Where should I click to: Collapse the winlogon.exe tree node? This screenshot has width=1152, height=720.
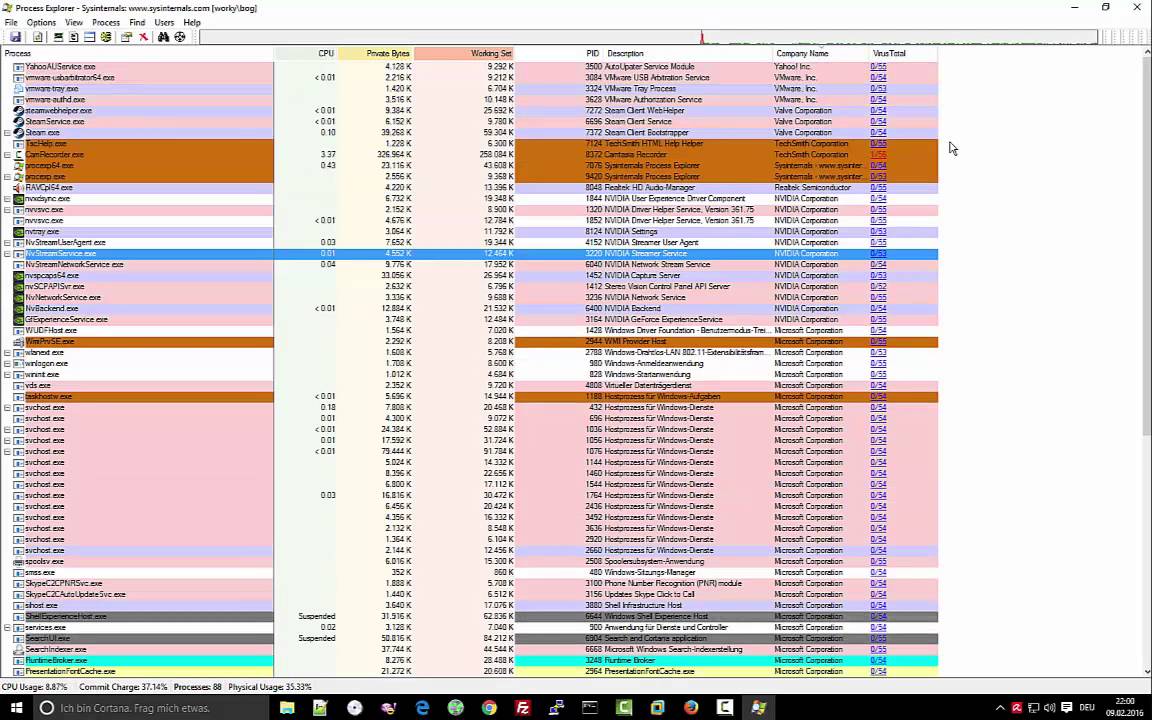[7, 364]
